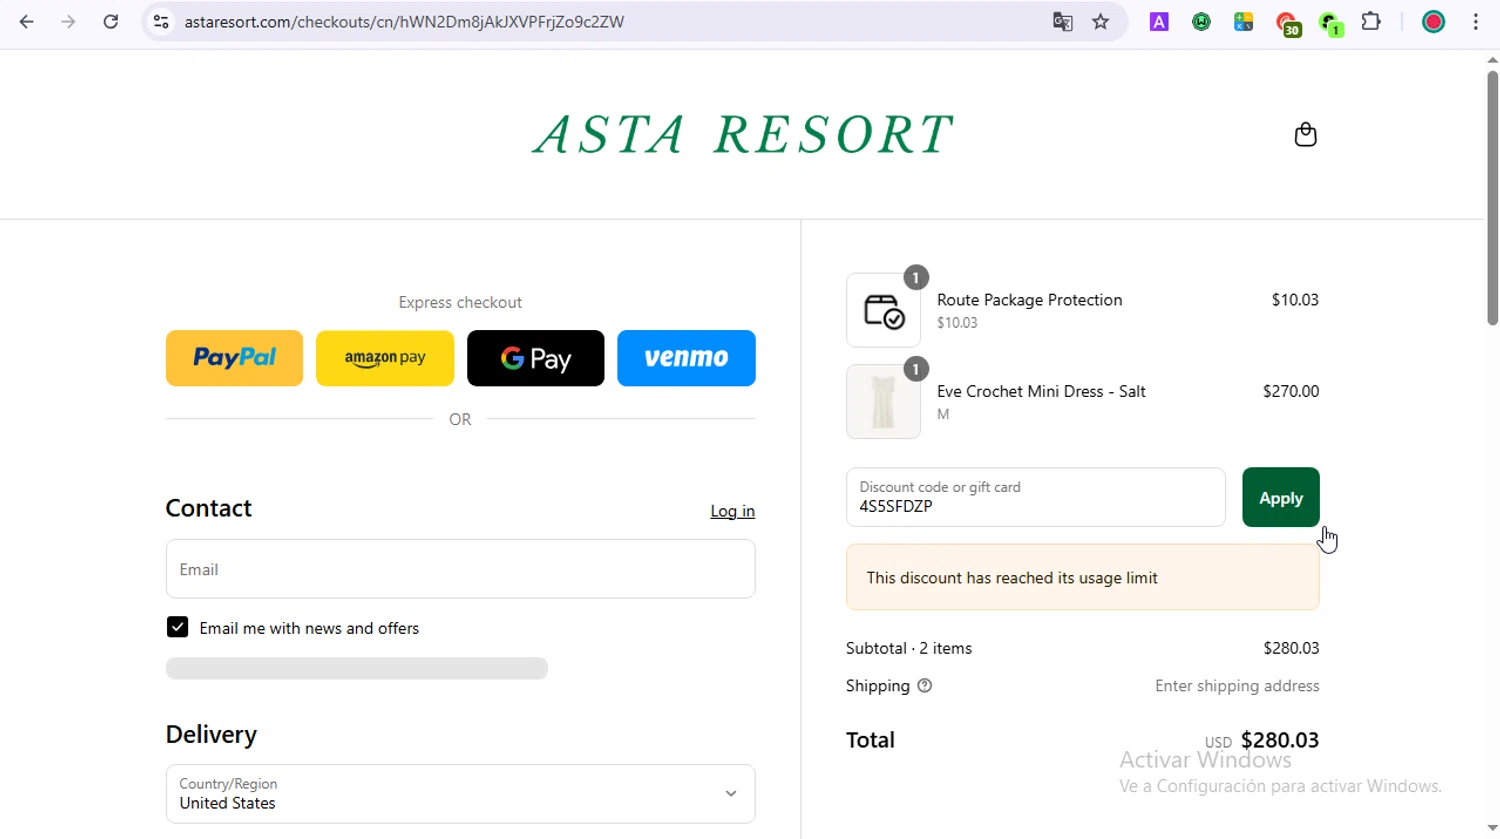Click the Route Package Protection item name
The image size is (1500, 839).
1029,300
